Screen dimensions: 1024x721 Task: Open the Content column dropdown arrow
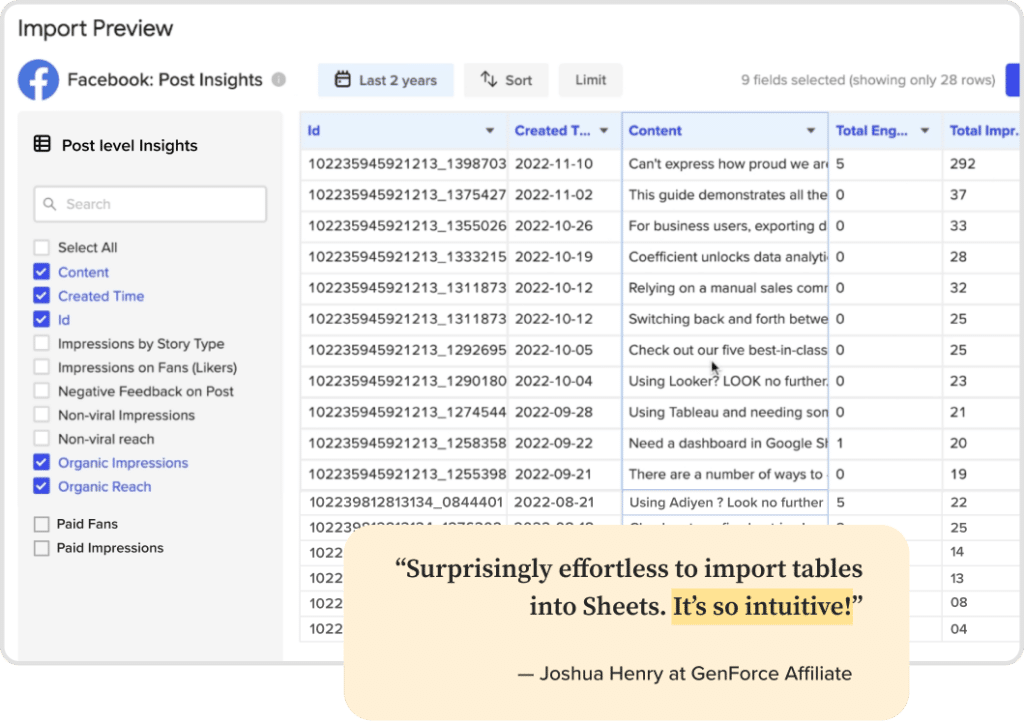[810, 131]
